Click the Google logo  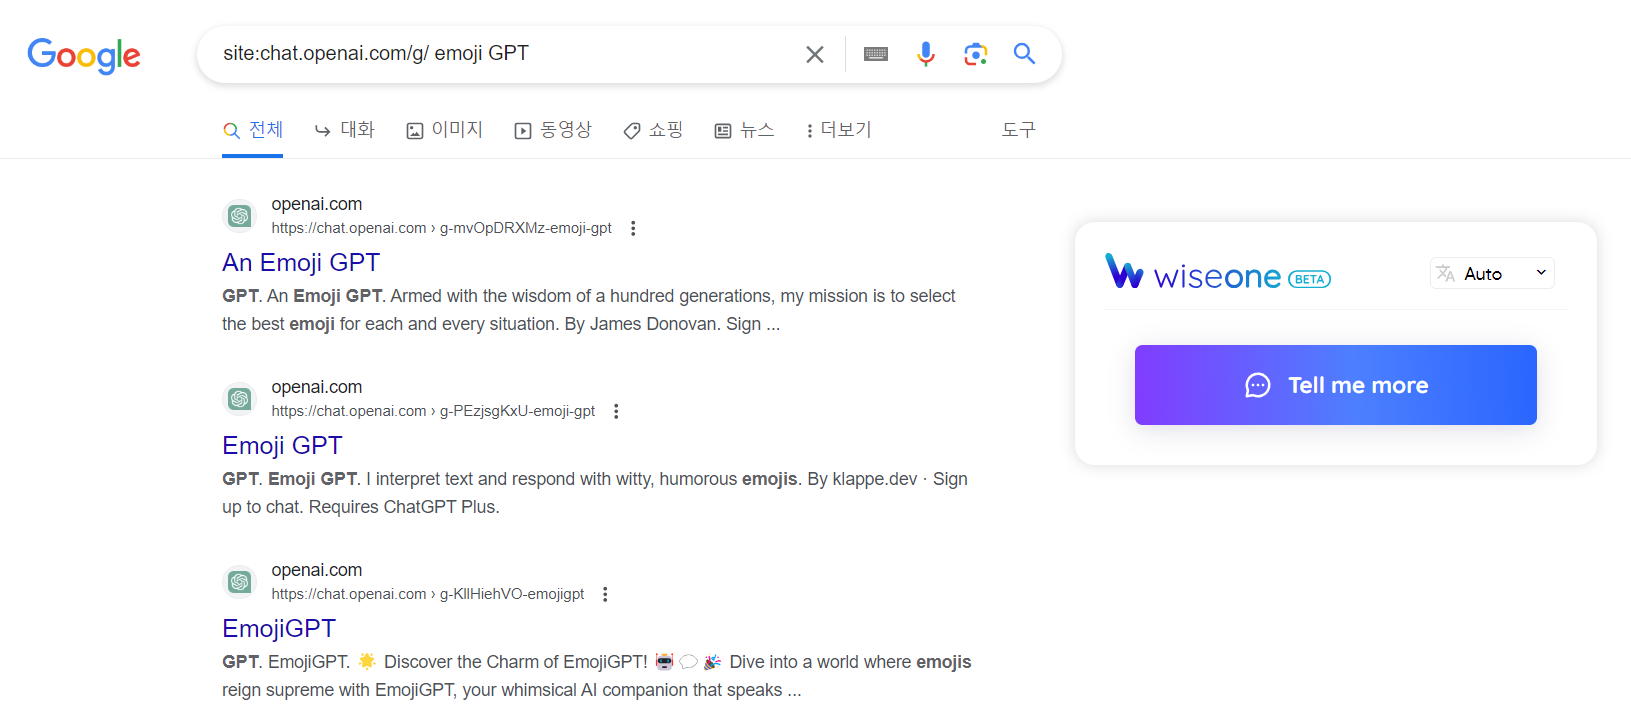tap(84, 56)
